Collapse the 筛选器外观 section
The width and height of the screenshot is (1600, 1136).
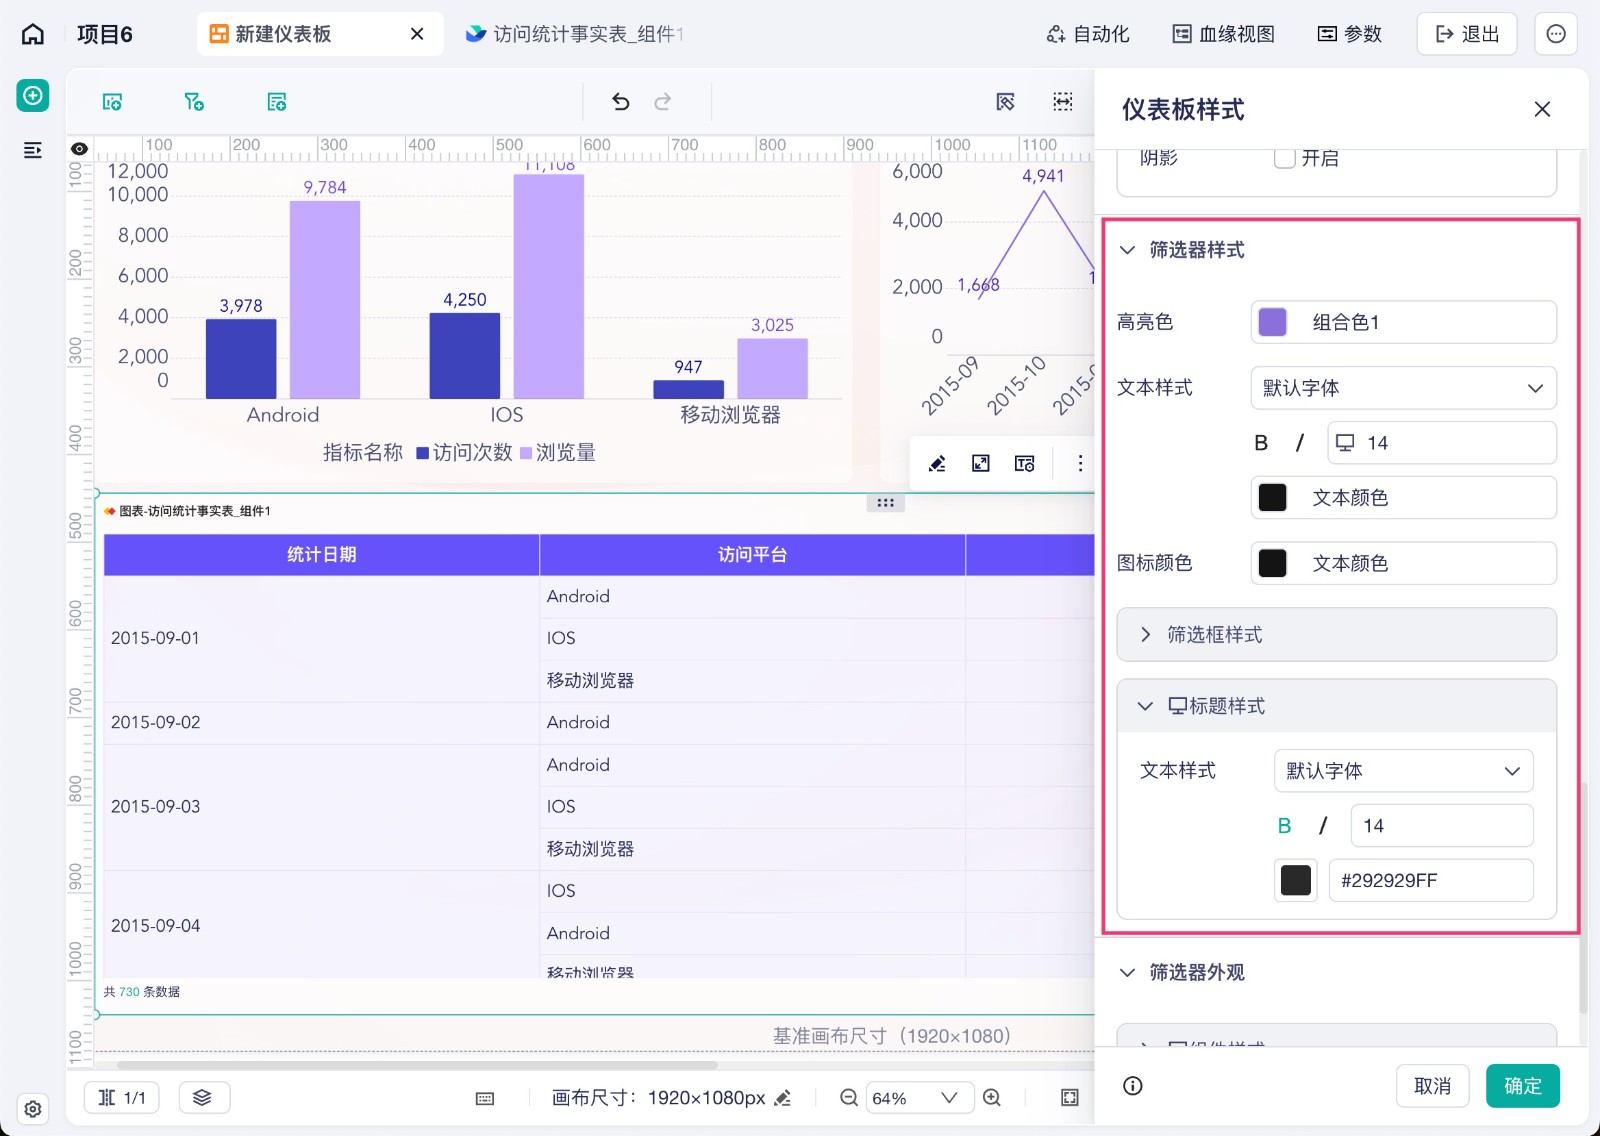point(1127,973)
